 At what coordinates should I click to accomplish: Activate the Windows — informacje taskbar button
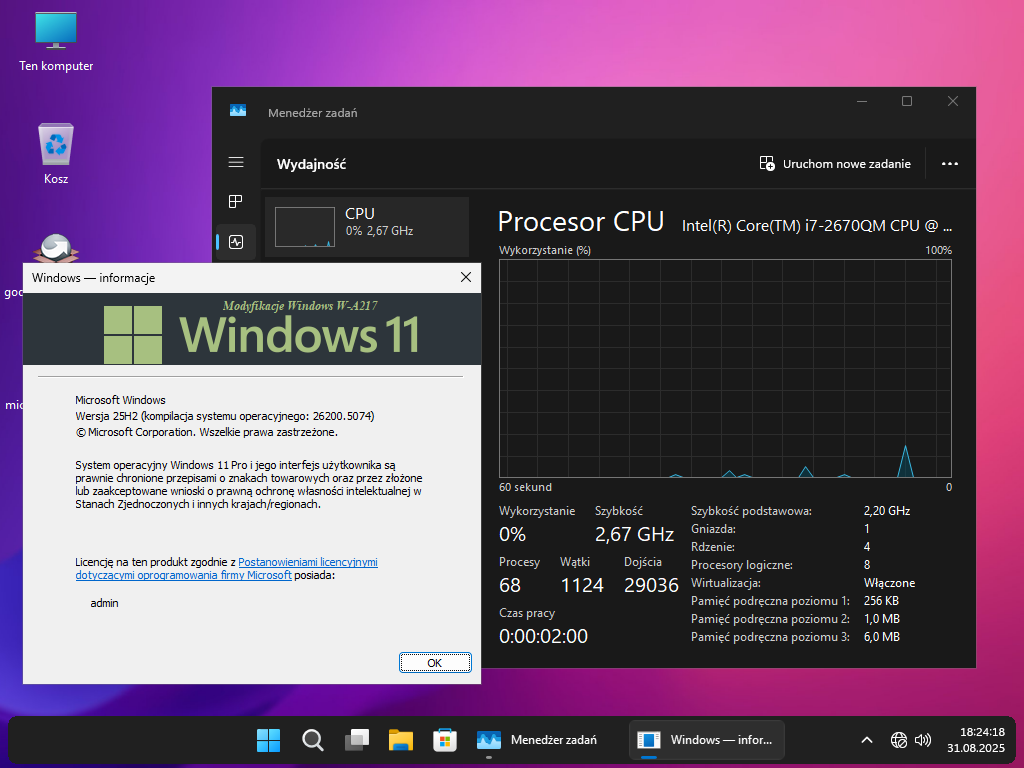[706, 740]
